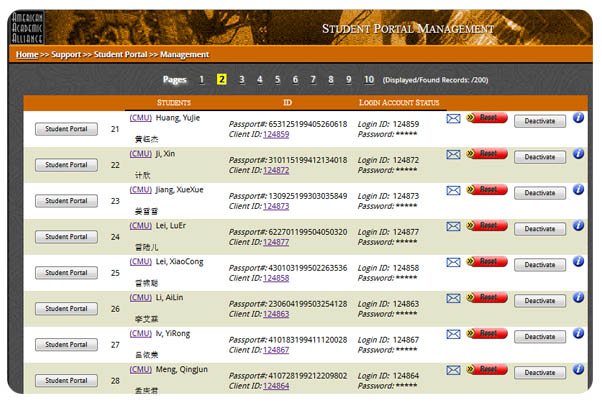
Task: Open Client ID link 124877
Action: click(x=276, y=242)
